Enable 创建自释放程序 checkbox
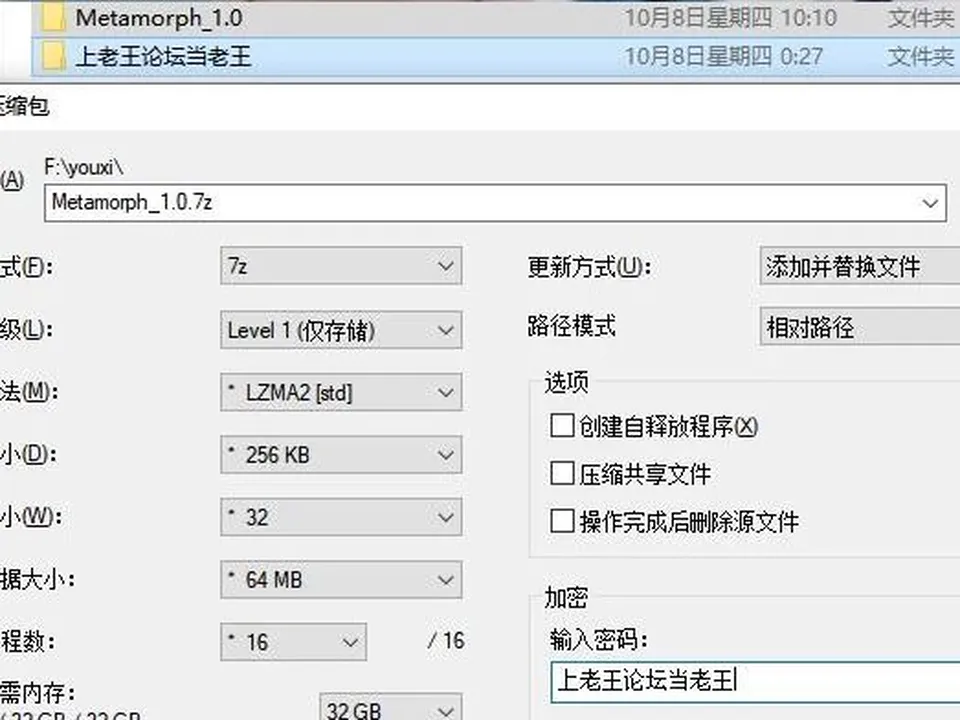 click(562, 426)
